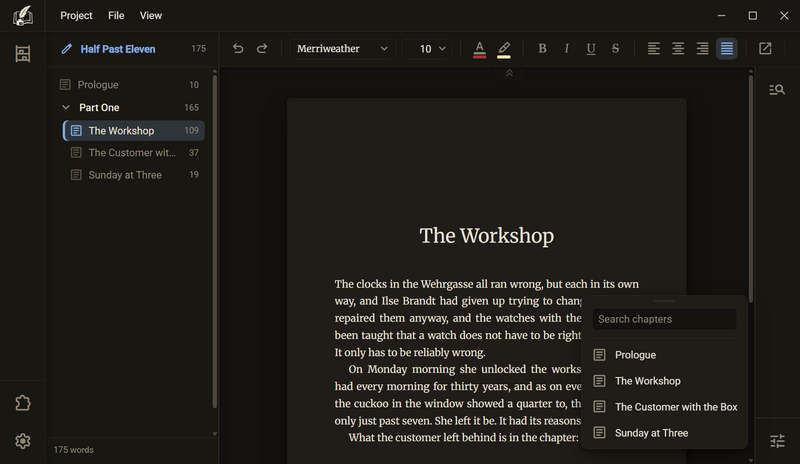The height and width of the screenshot is (464, 800).
Task: Toggle underline formatting
Action: [x=591, y=48]
